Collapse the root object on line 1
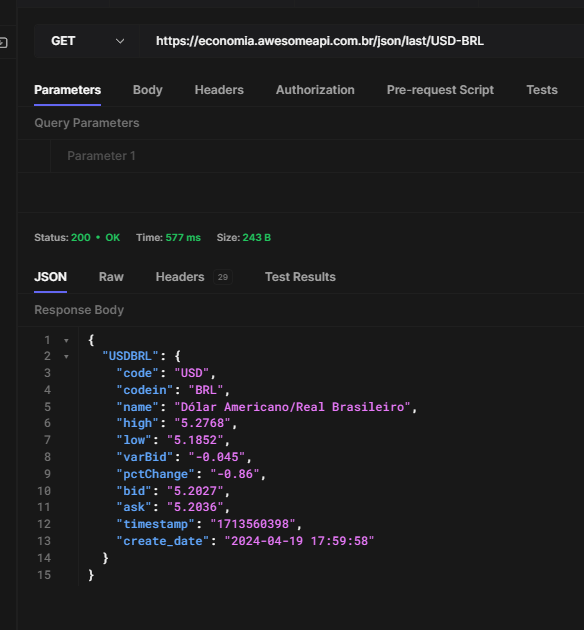This screenshot has width=584, height=630. [x=66, y=341]
